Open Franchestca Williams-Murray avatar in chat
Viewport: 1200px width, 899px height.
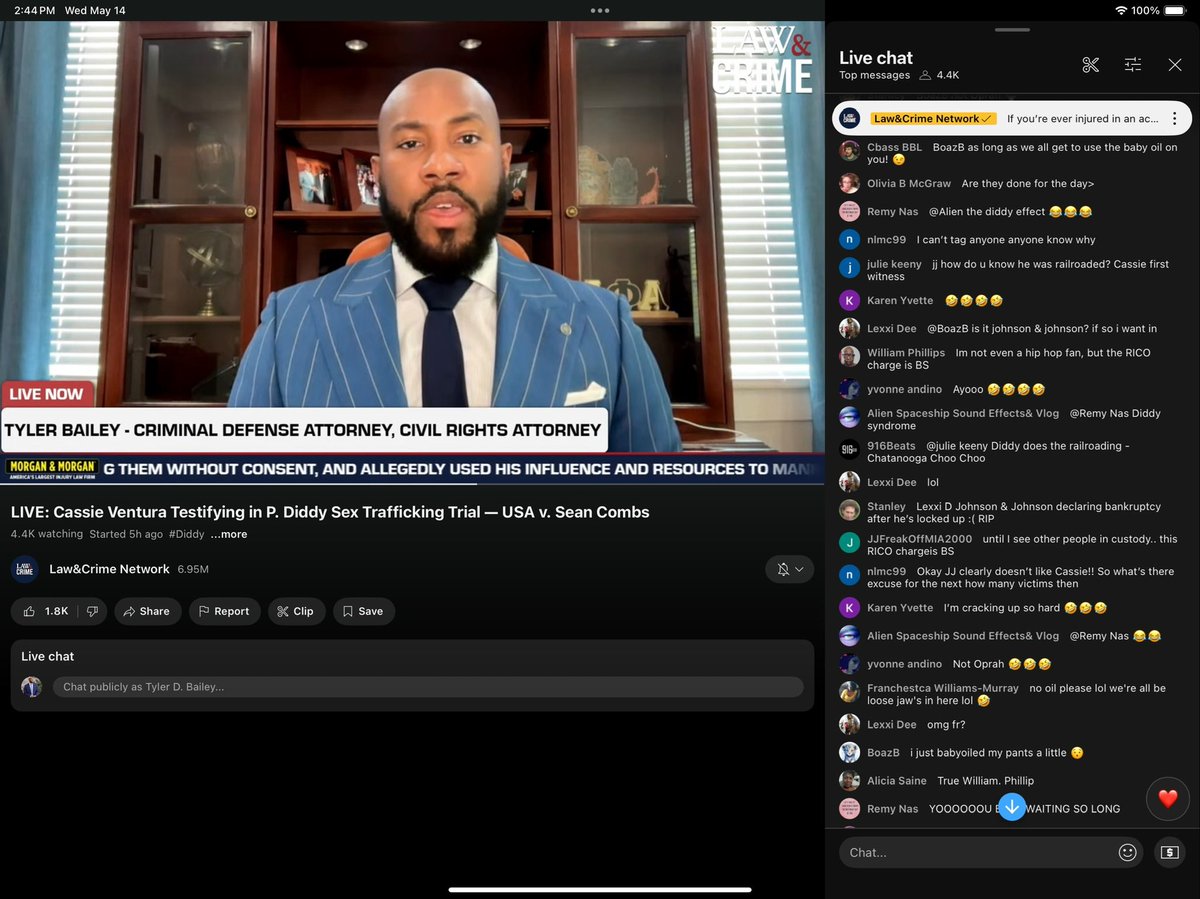click(849, 691)
